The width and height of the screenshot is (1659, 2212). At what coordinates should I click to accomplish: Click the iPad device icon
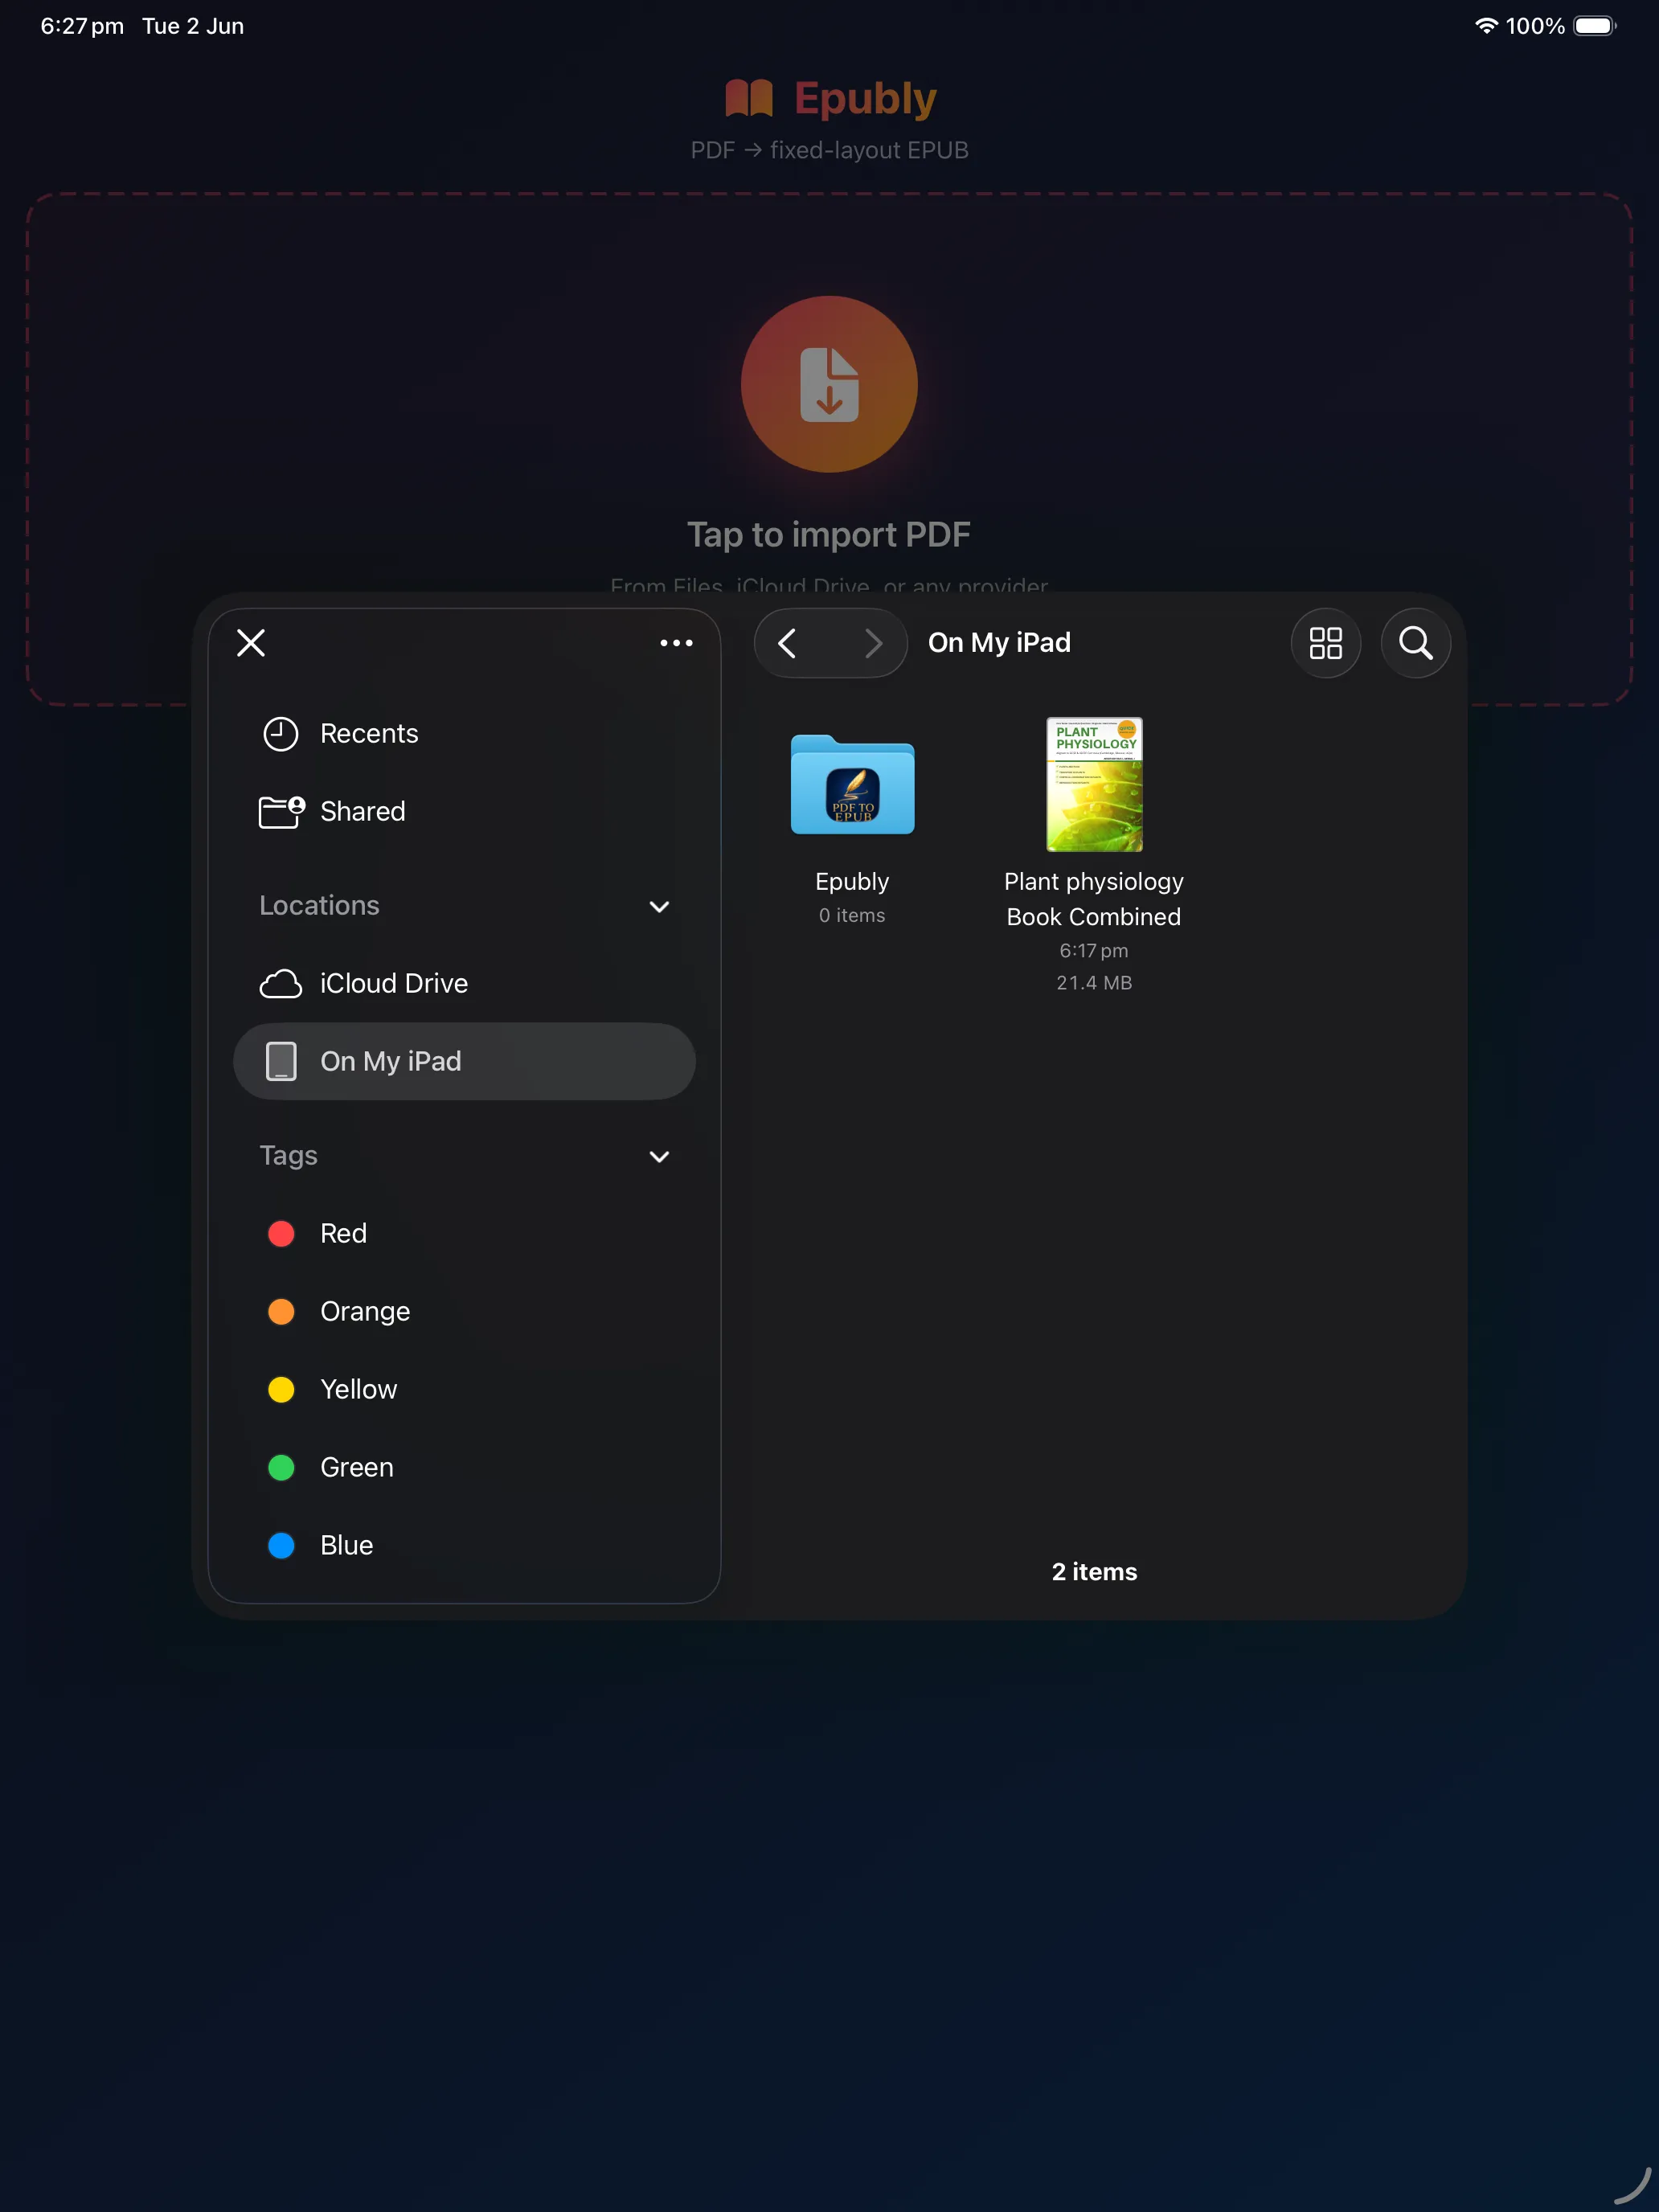281,1061
